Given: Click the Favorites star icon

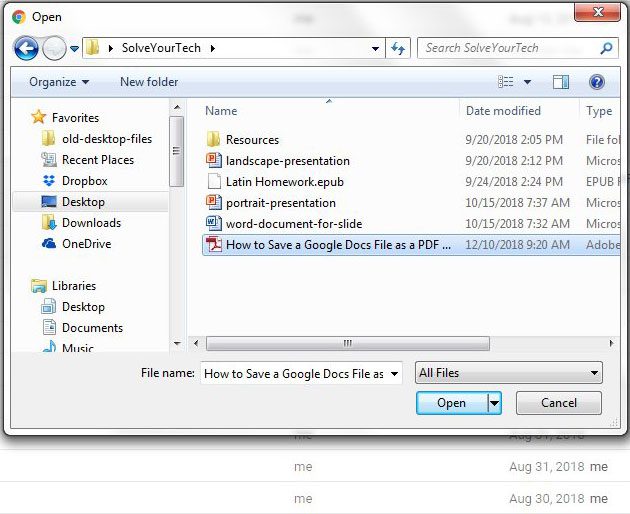Looking at the screenshot, I should 39,117.
